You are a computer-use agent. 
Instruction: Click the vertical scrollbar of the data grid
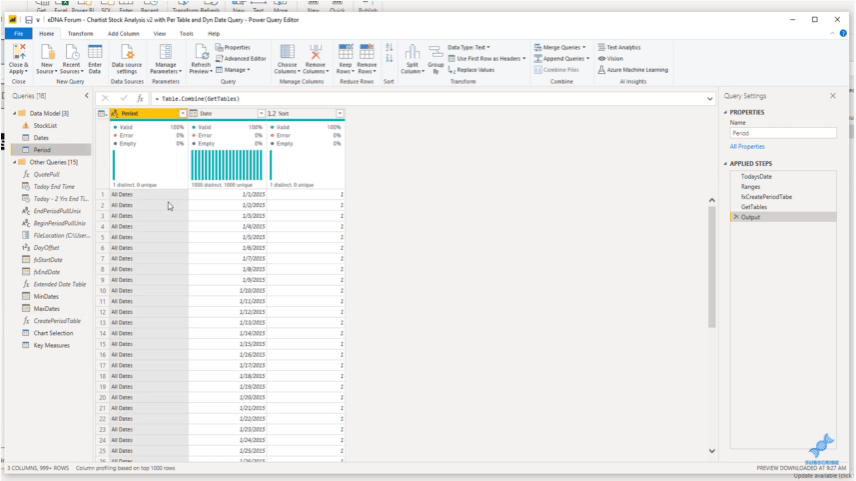(712, 268)
